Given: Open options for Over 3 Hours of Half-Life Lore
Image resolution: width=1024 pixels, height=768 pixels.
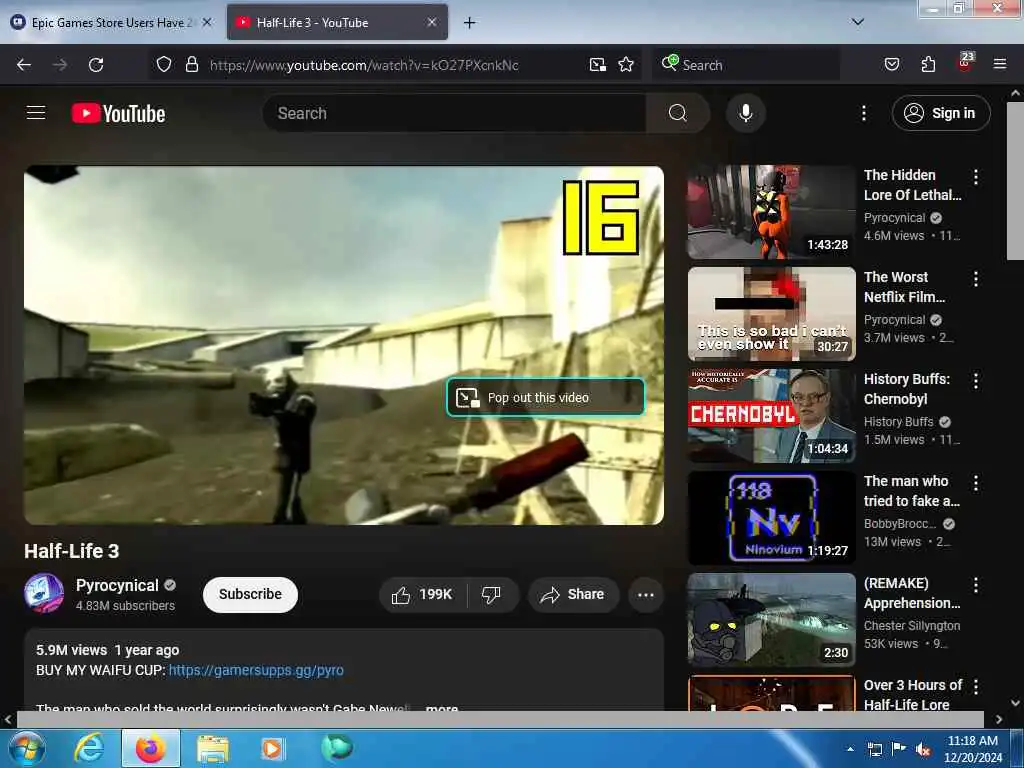Looking at the screenshot, I should click(976, 686).
